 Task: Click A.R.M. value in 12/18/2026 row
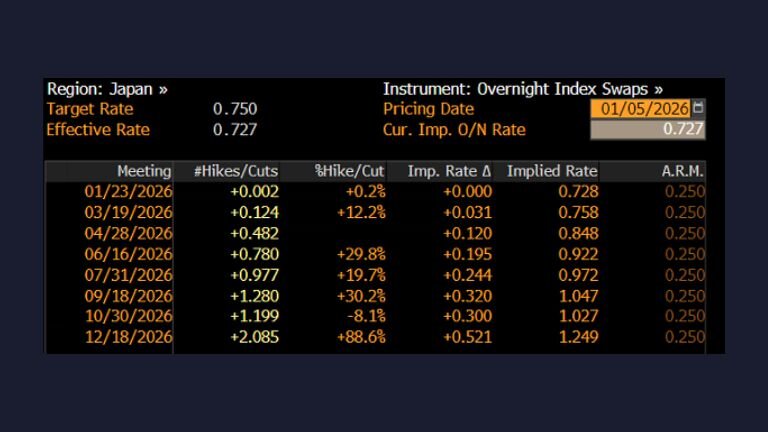tap(685, 337)
